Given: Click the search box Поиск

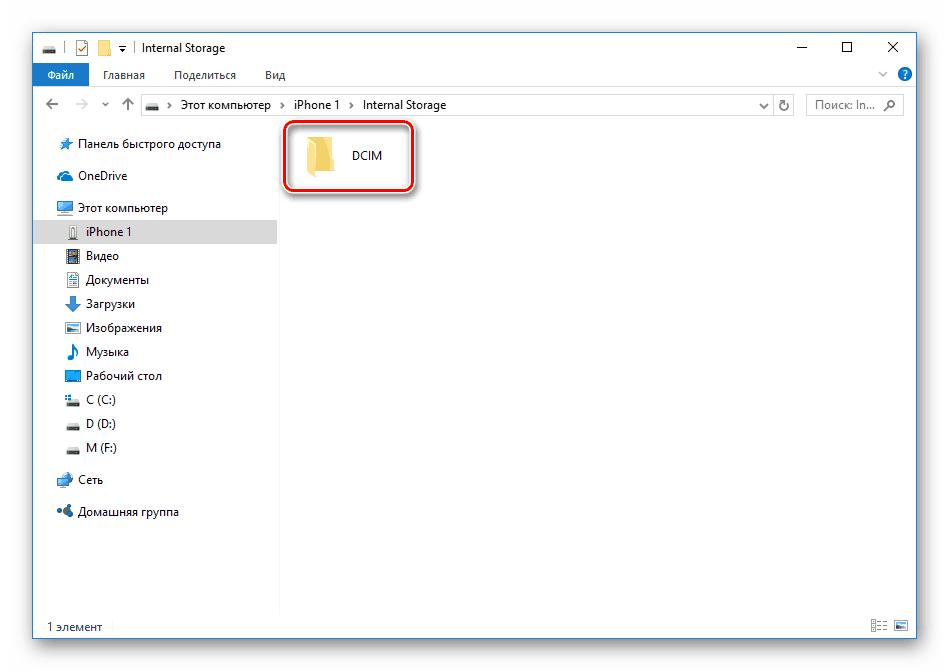Looking at the screenshot, I should click(x=855, y=105).
